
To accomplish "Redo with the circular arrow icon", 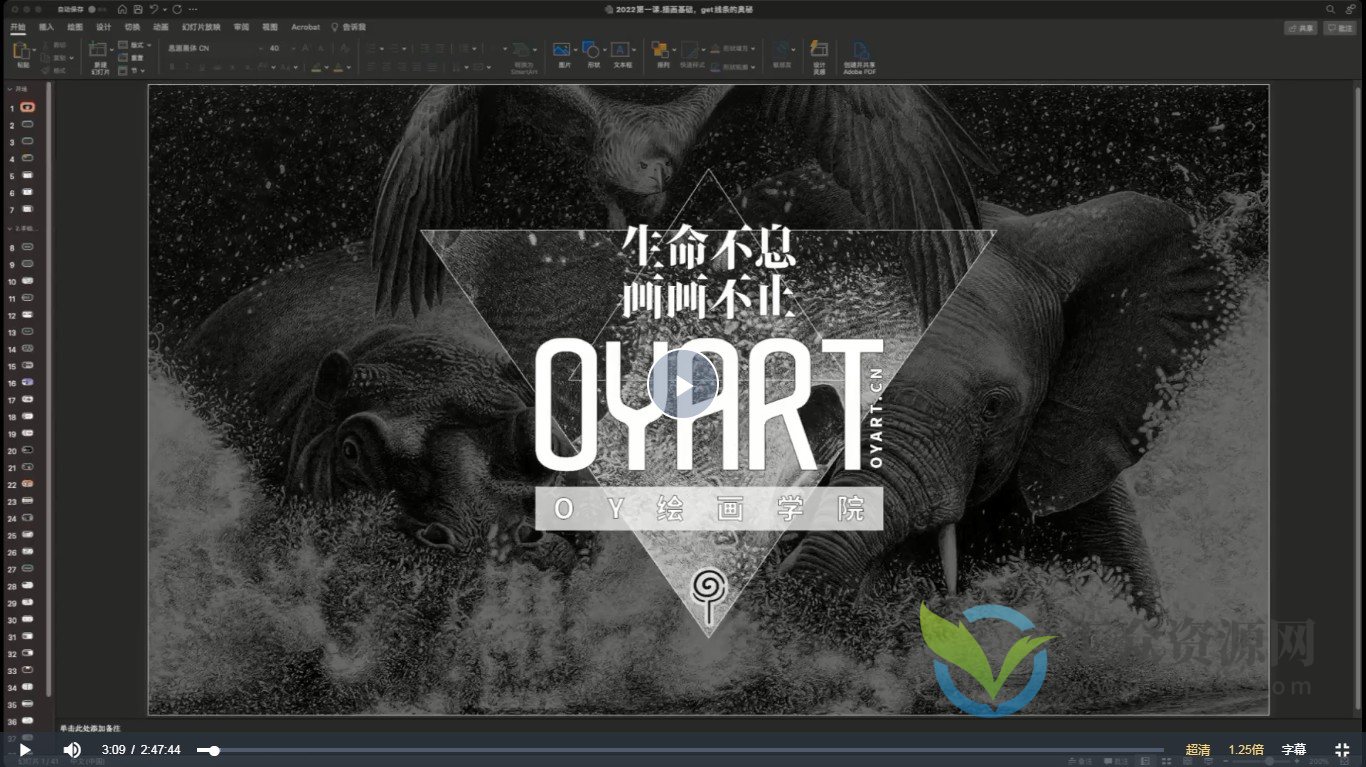I will (177, 9).
